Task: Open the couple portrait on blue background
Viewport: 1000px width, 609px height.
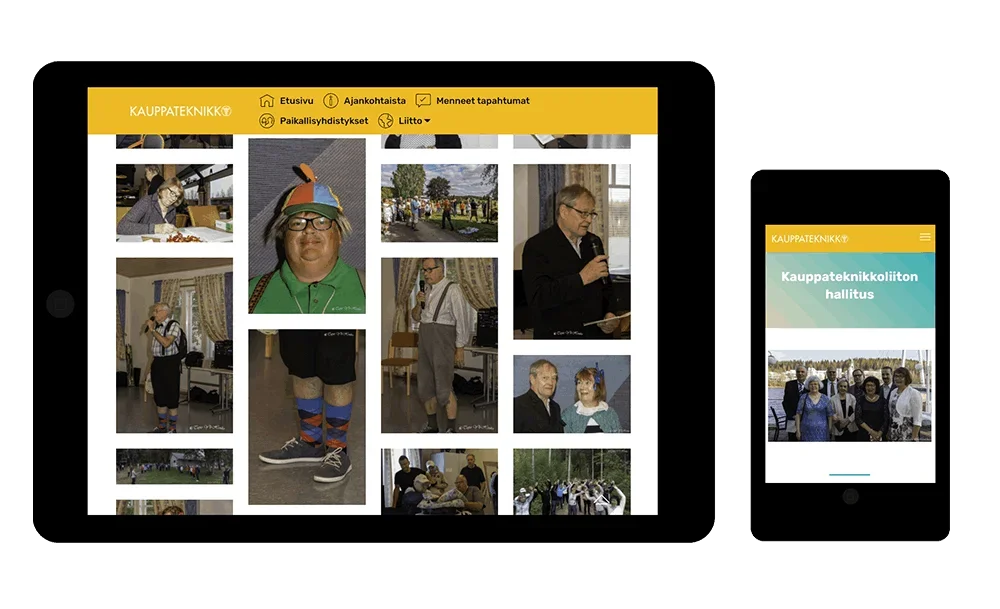Action: pyautogui.click(x=572, y=394)
